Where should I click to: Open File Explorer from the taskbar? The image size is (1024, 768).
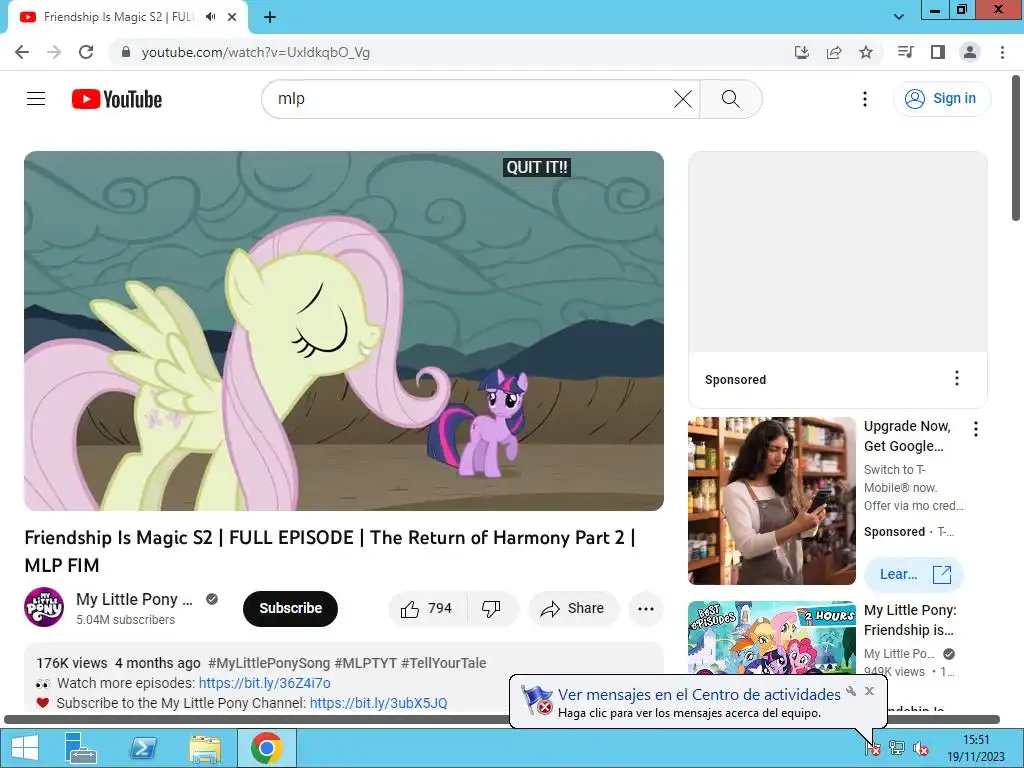point(205,748)
